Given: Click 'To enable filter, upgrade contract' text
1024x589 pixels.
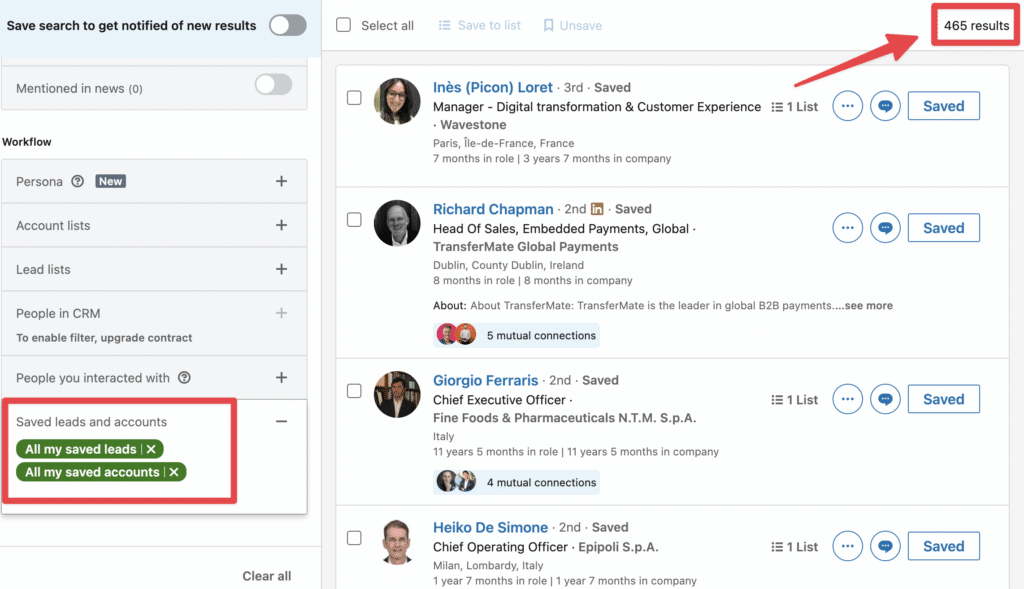Looking at the screenshot, I should click(104, 338).
